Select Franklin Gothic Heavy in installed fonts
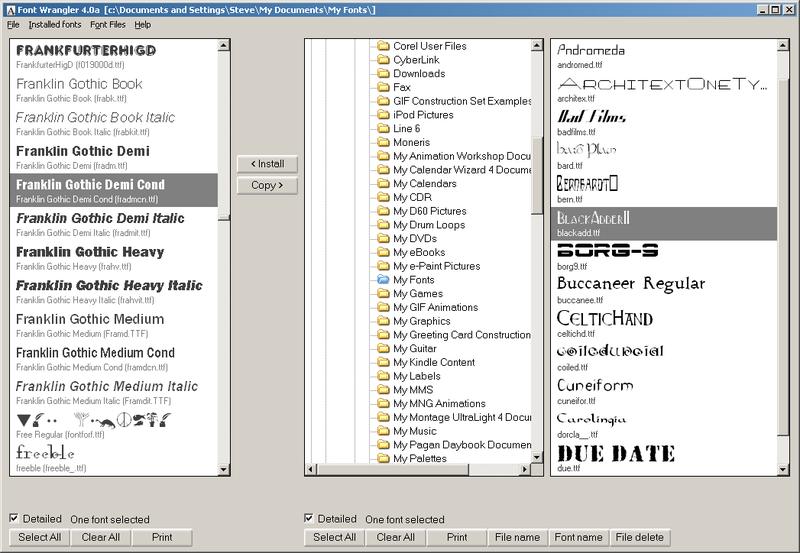The width and height of the screenshot is (800, 553). point(90,258)
